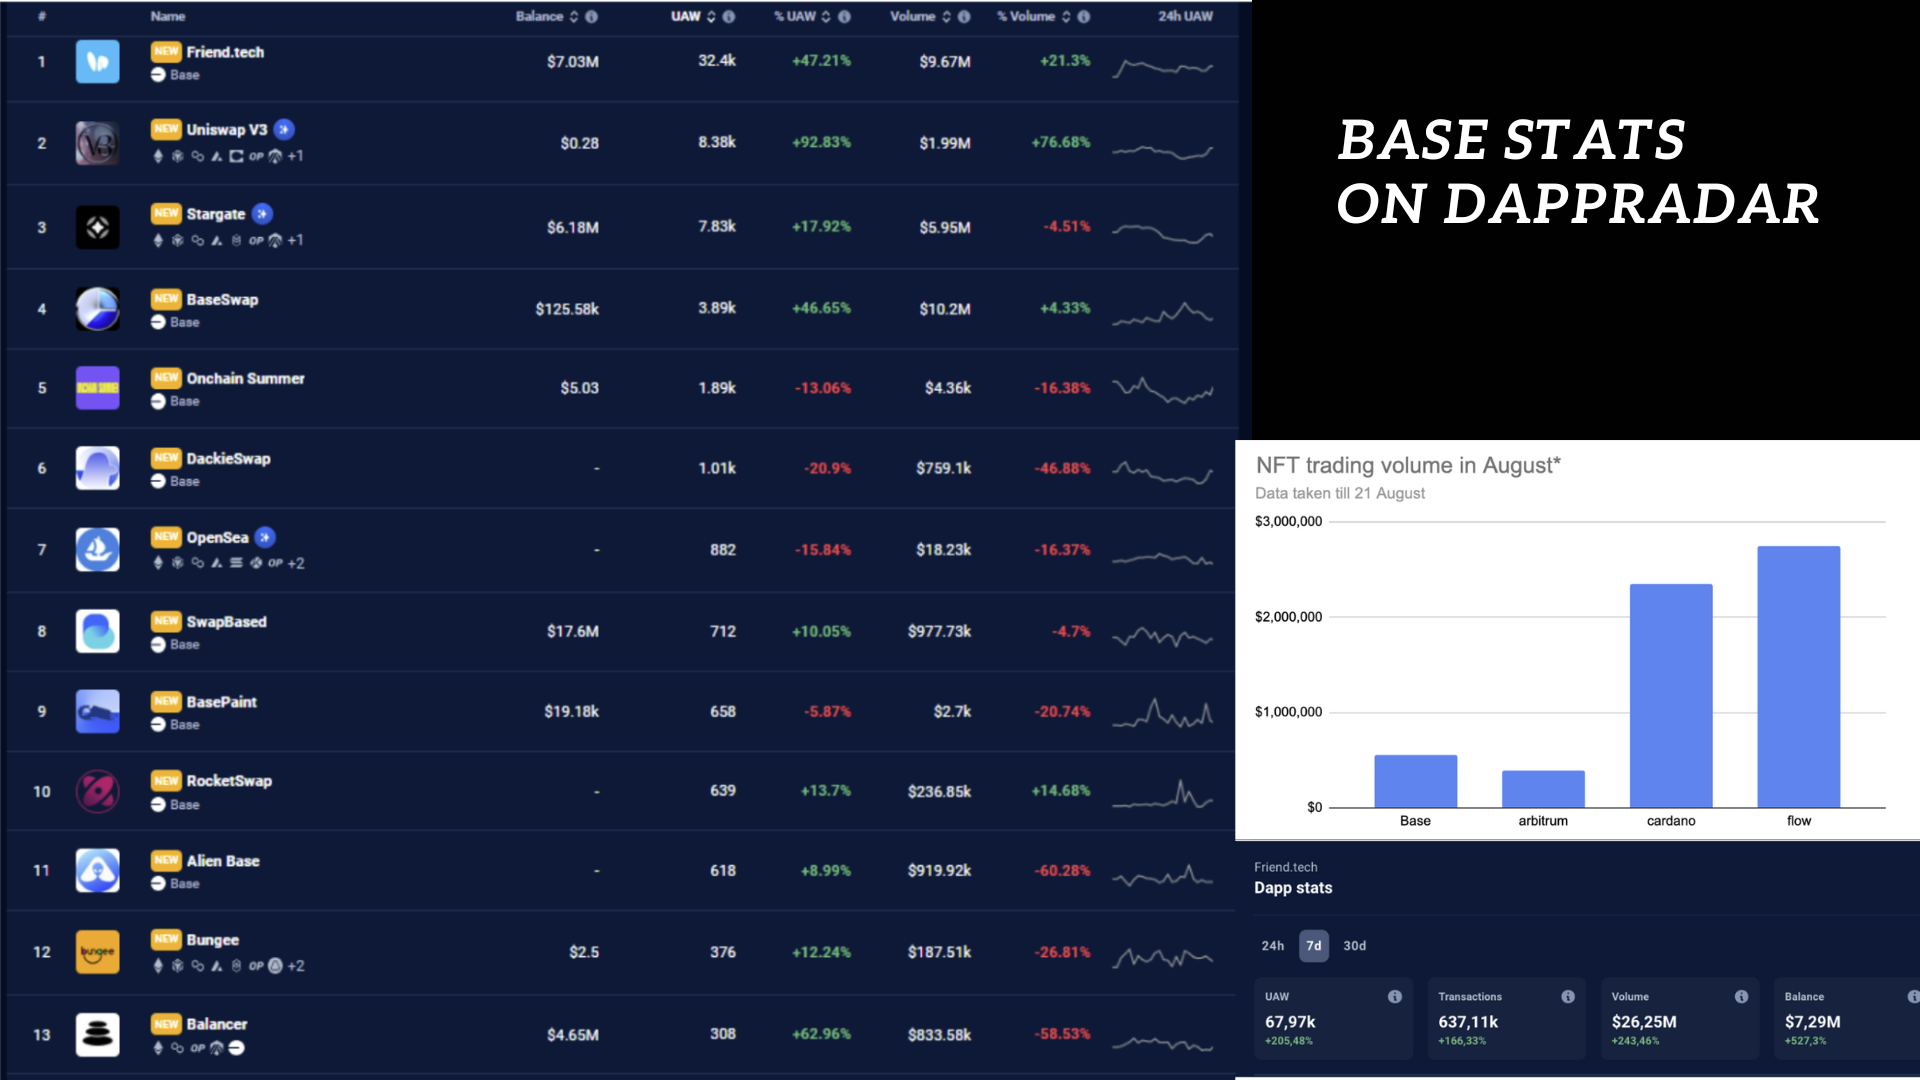Click the OP chain icon under Stargate
This screenshot has height=1080, width=1920.
point(257,240)
